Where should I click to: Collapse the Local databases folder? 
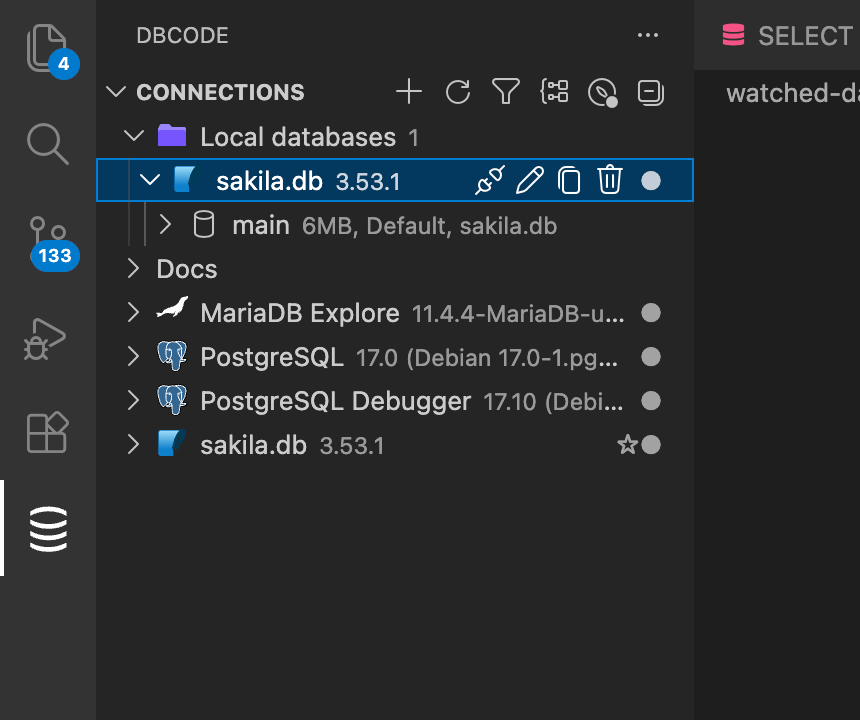pyautogui.click(x=134, y=135)
